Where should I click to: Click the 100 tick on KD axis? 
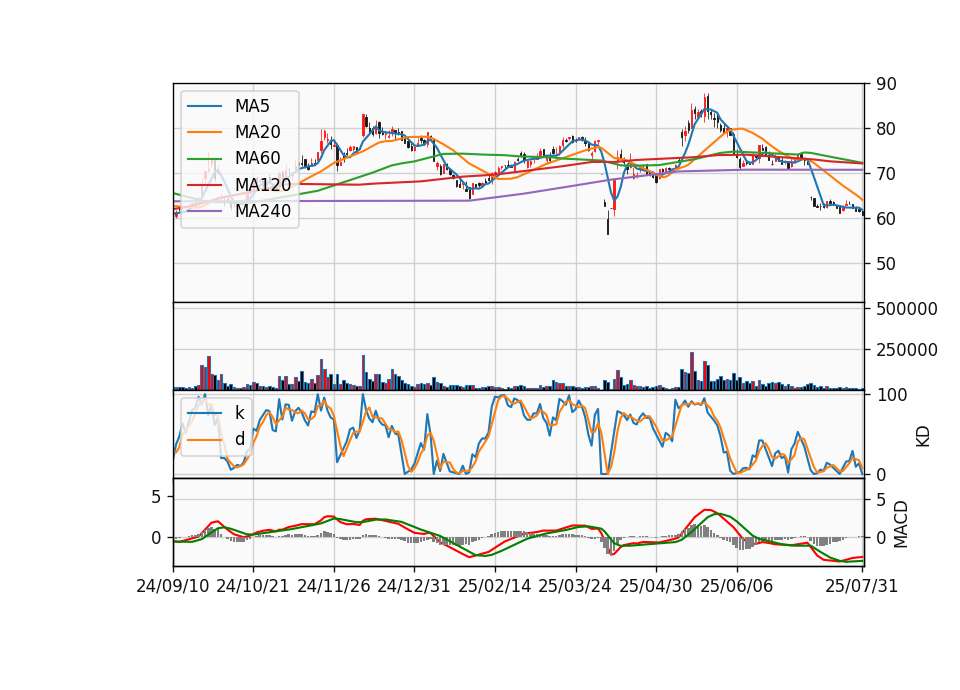pyautogui.click(x=891, y=395)
